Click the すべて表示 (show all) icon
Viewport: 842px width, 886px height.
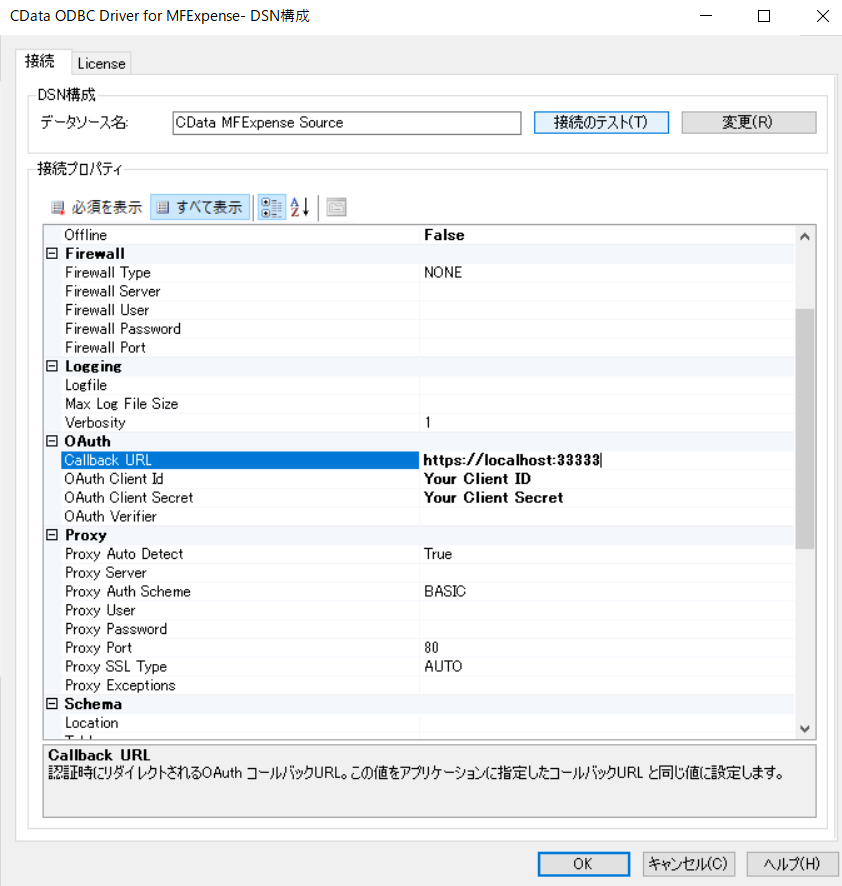click(x=198, y=207)
